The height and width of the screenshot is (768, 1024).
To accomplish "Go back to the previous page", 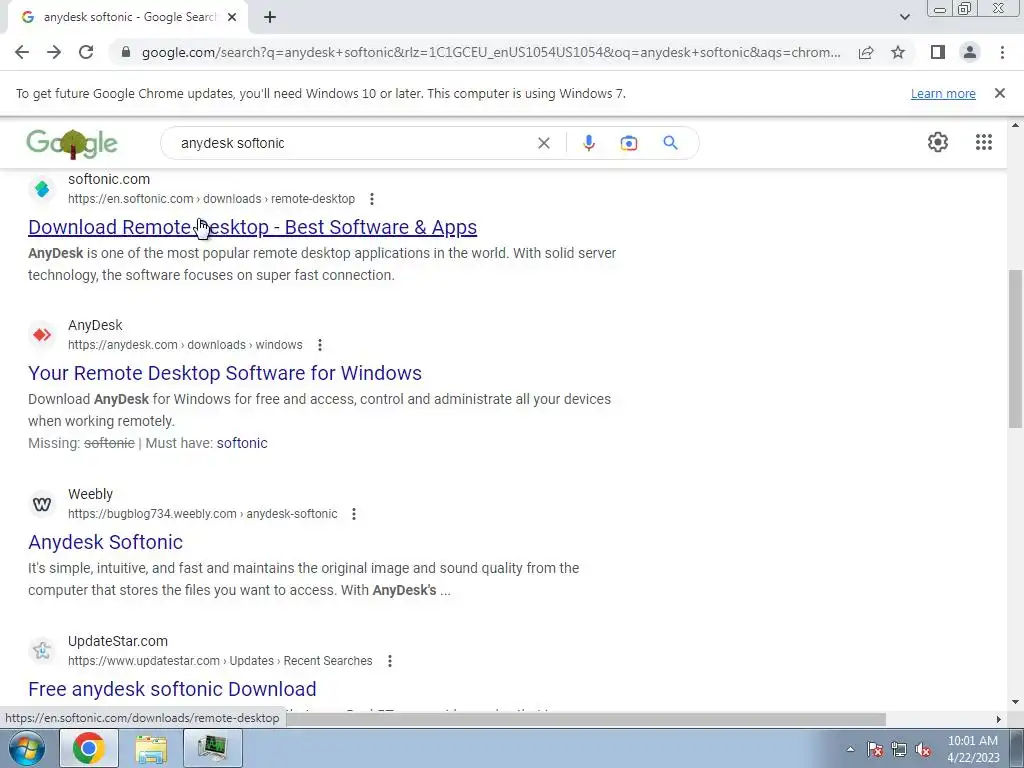I will [x=22, y=52].
